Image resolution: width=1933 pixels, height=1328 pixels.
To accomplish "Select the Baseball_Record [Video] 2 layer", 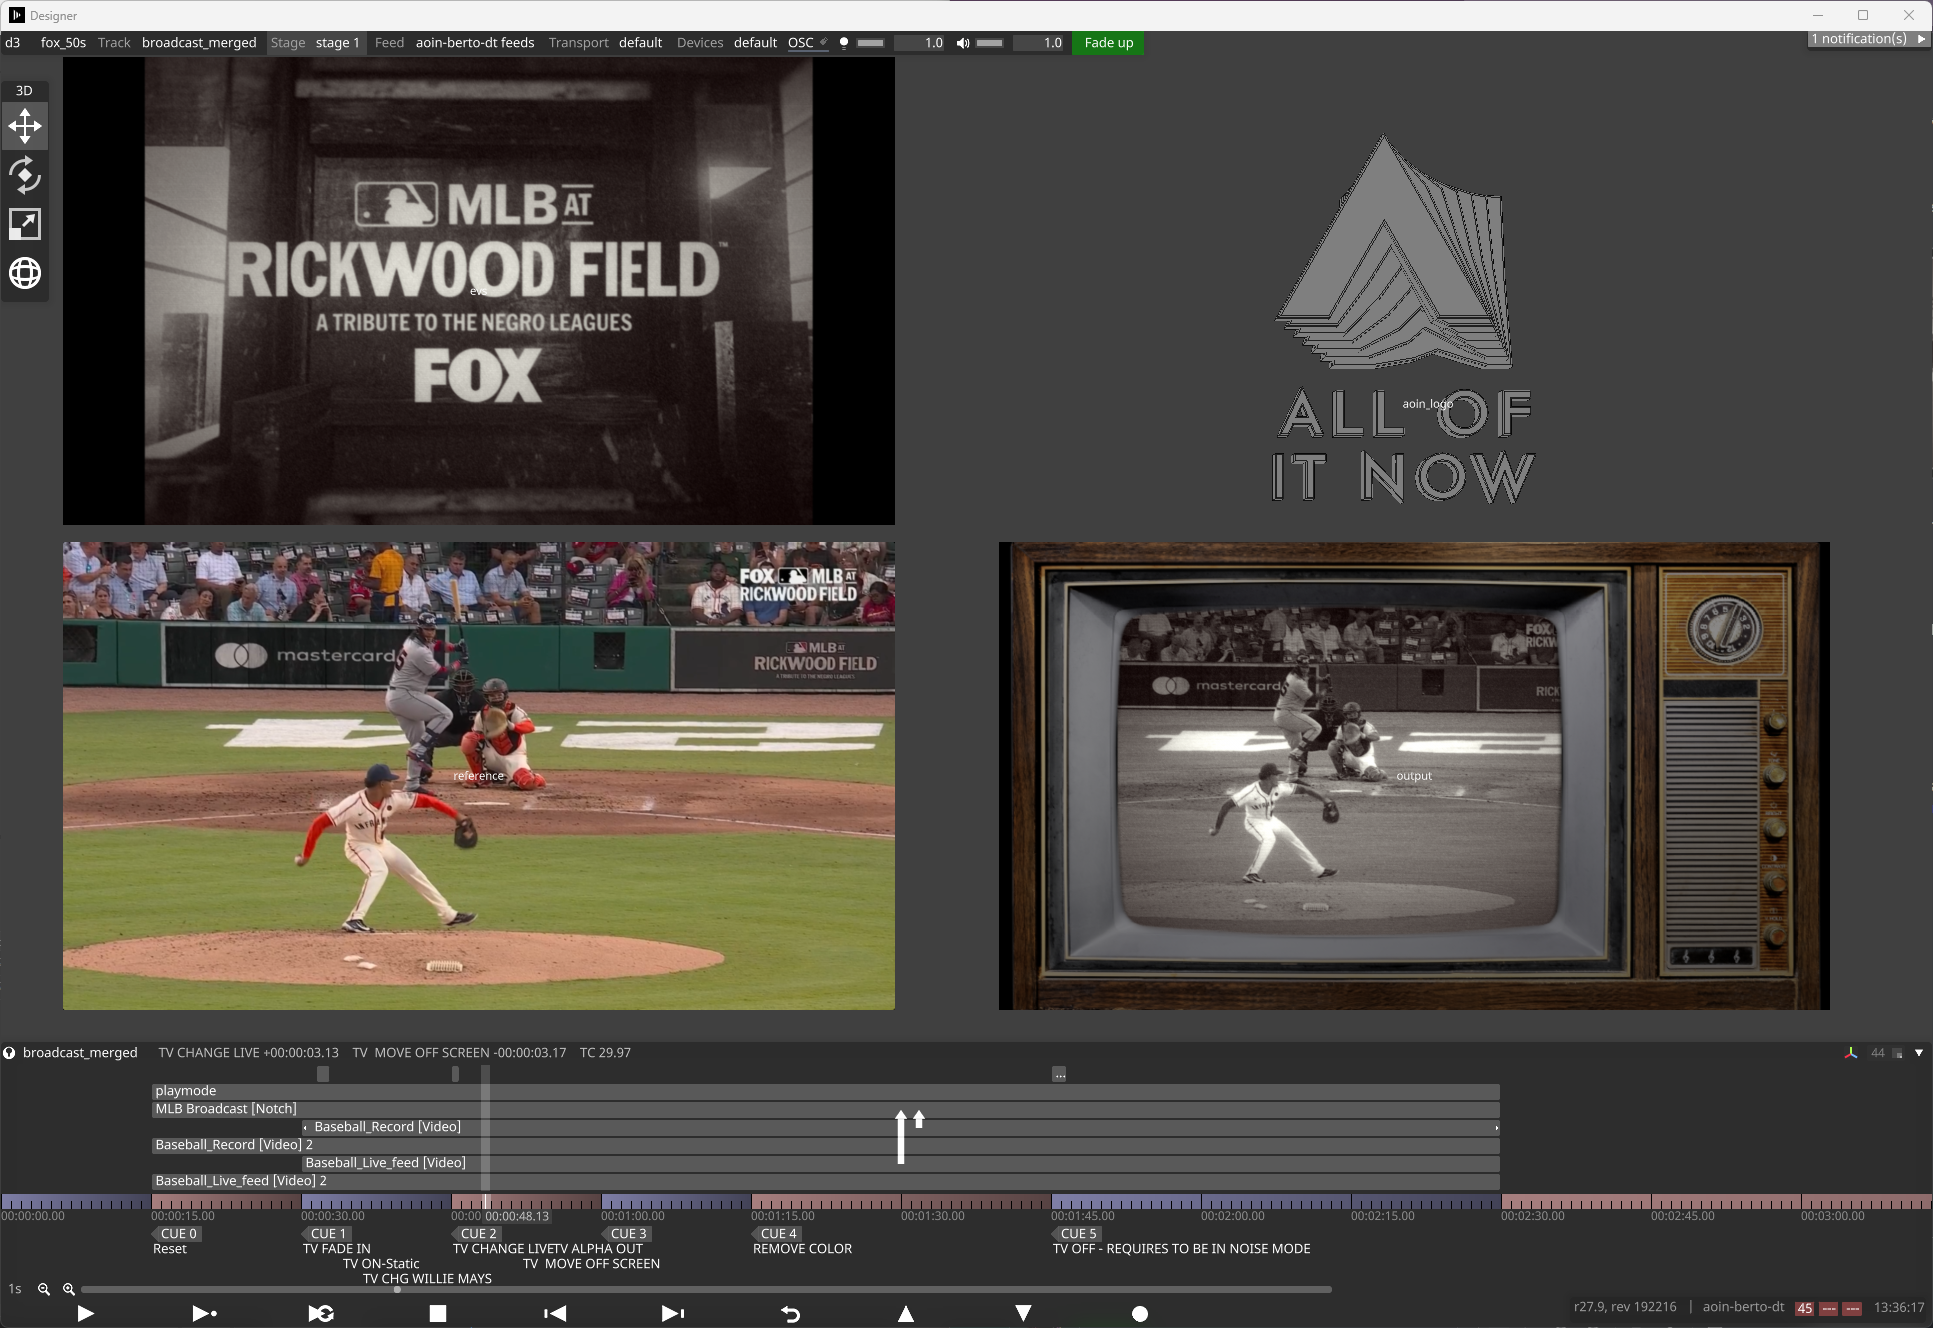I will (825, 1145).
